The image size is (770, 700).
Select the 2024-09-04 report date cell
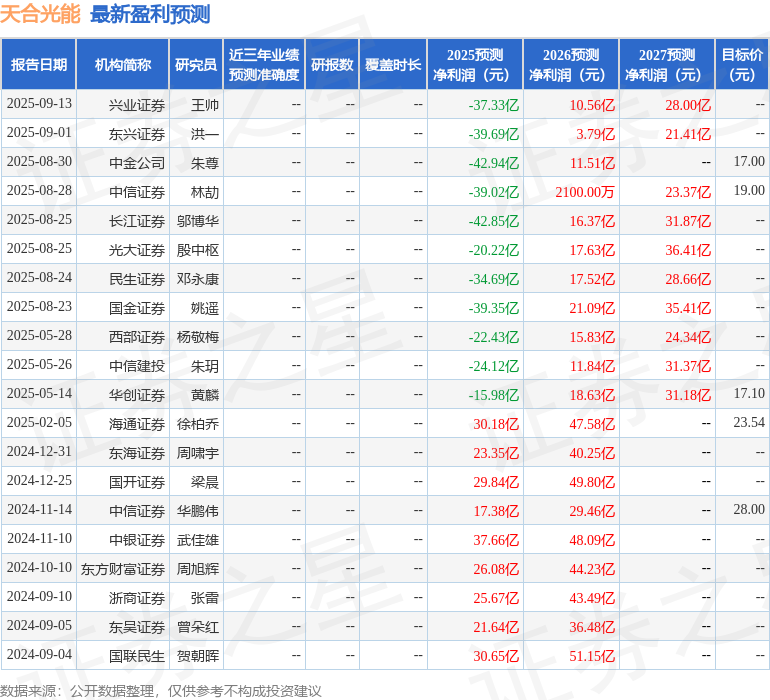[39, 655]
